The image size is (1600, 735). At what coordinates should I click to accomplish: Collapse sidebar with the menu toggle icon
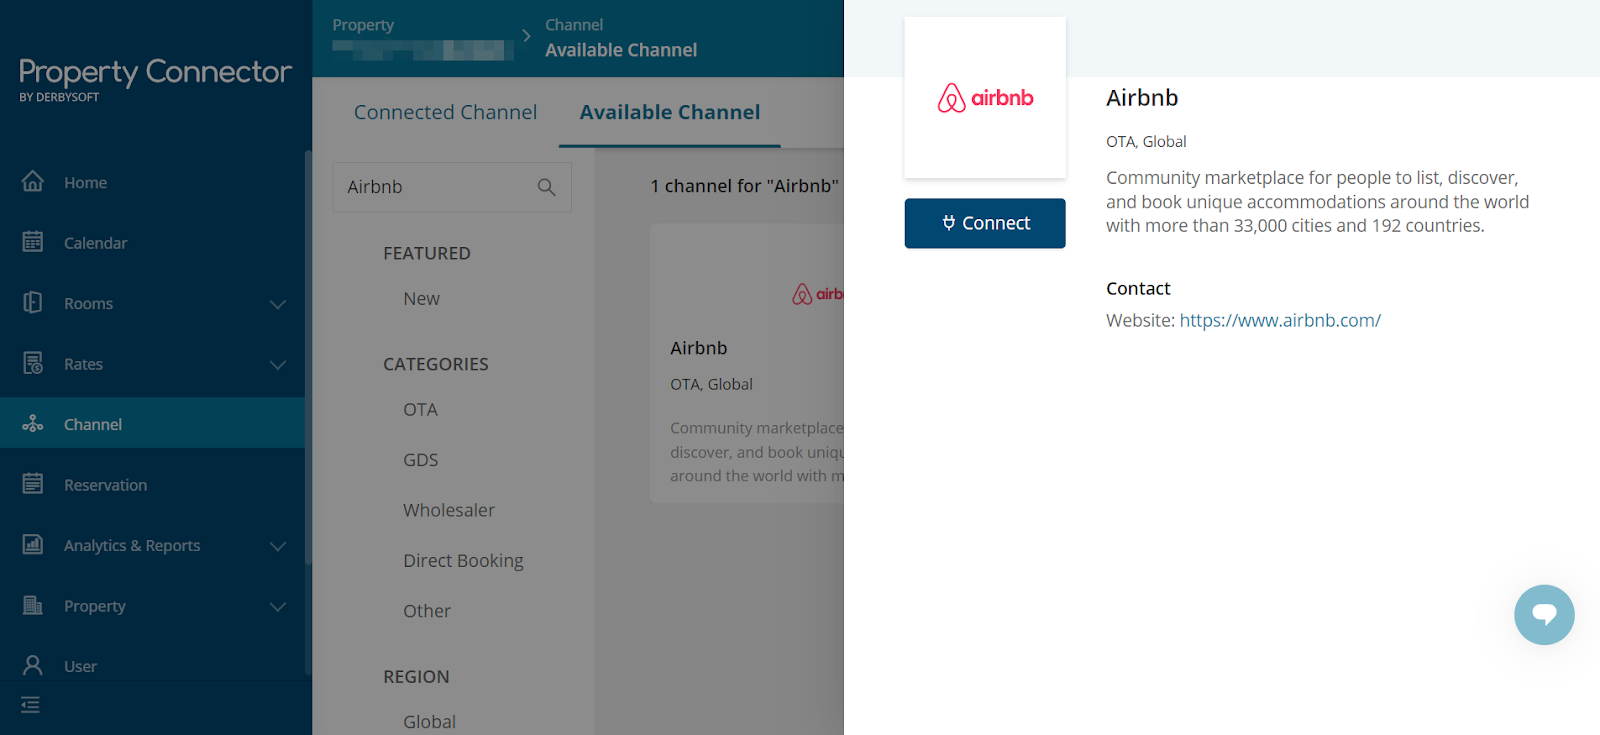point(31,705)
